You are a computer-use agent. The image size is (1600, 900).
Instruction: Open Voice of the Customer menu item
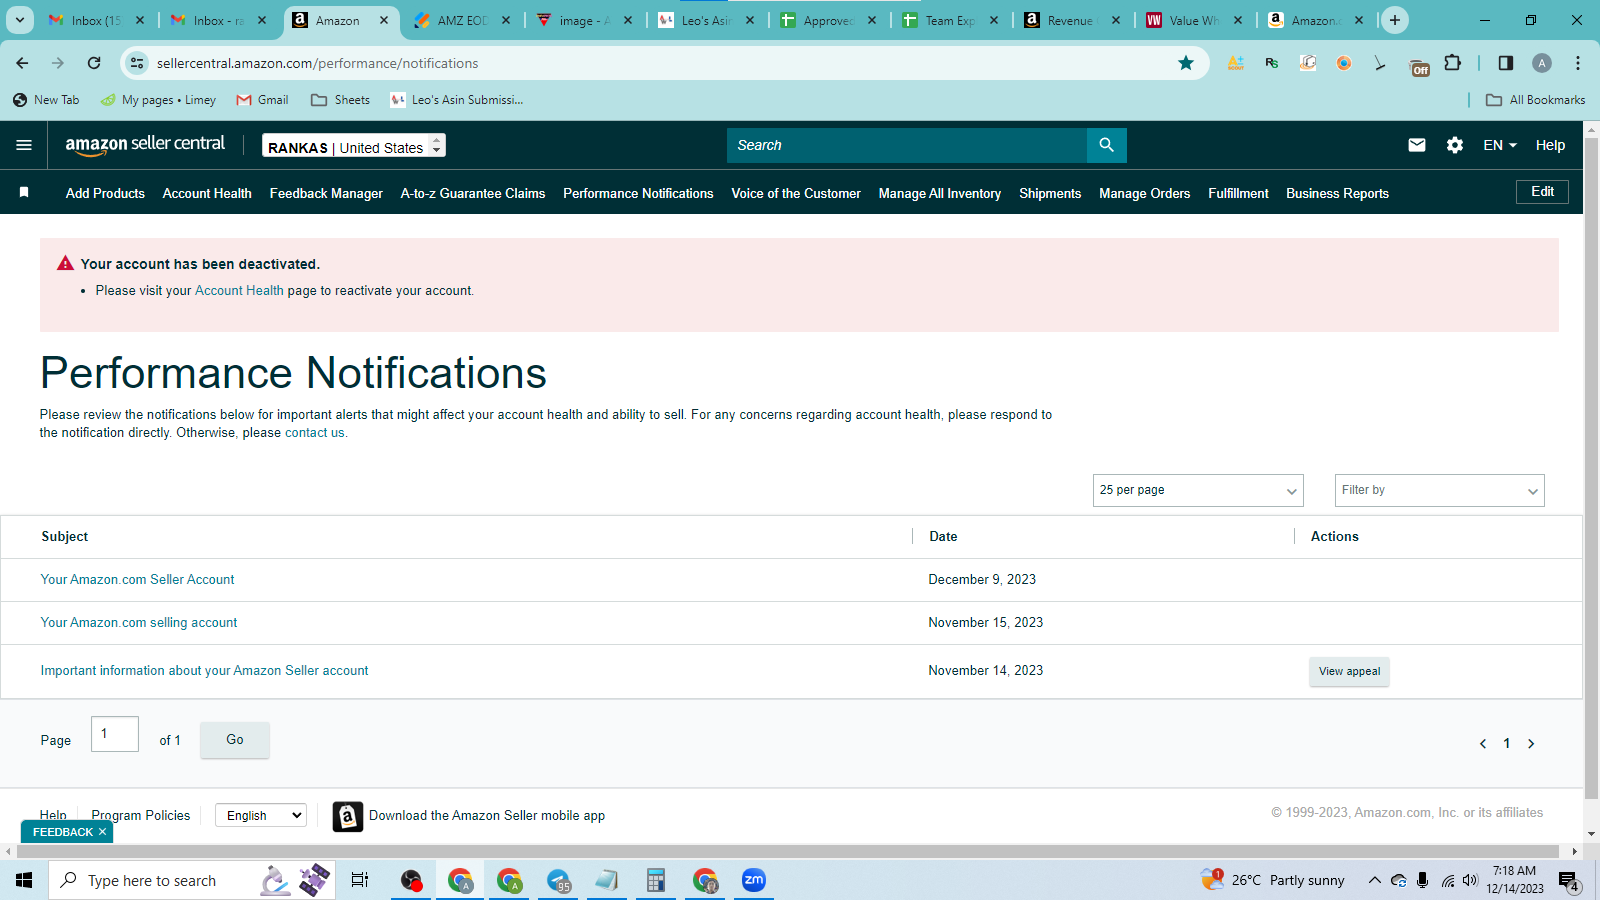click(x=796, y=193)
